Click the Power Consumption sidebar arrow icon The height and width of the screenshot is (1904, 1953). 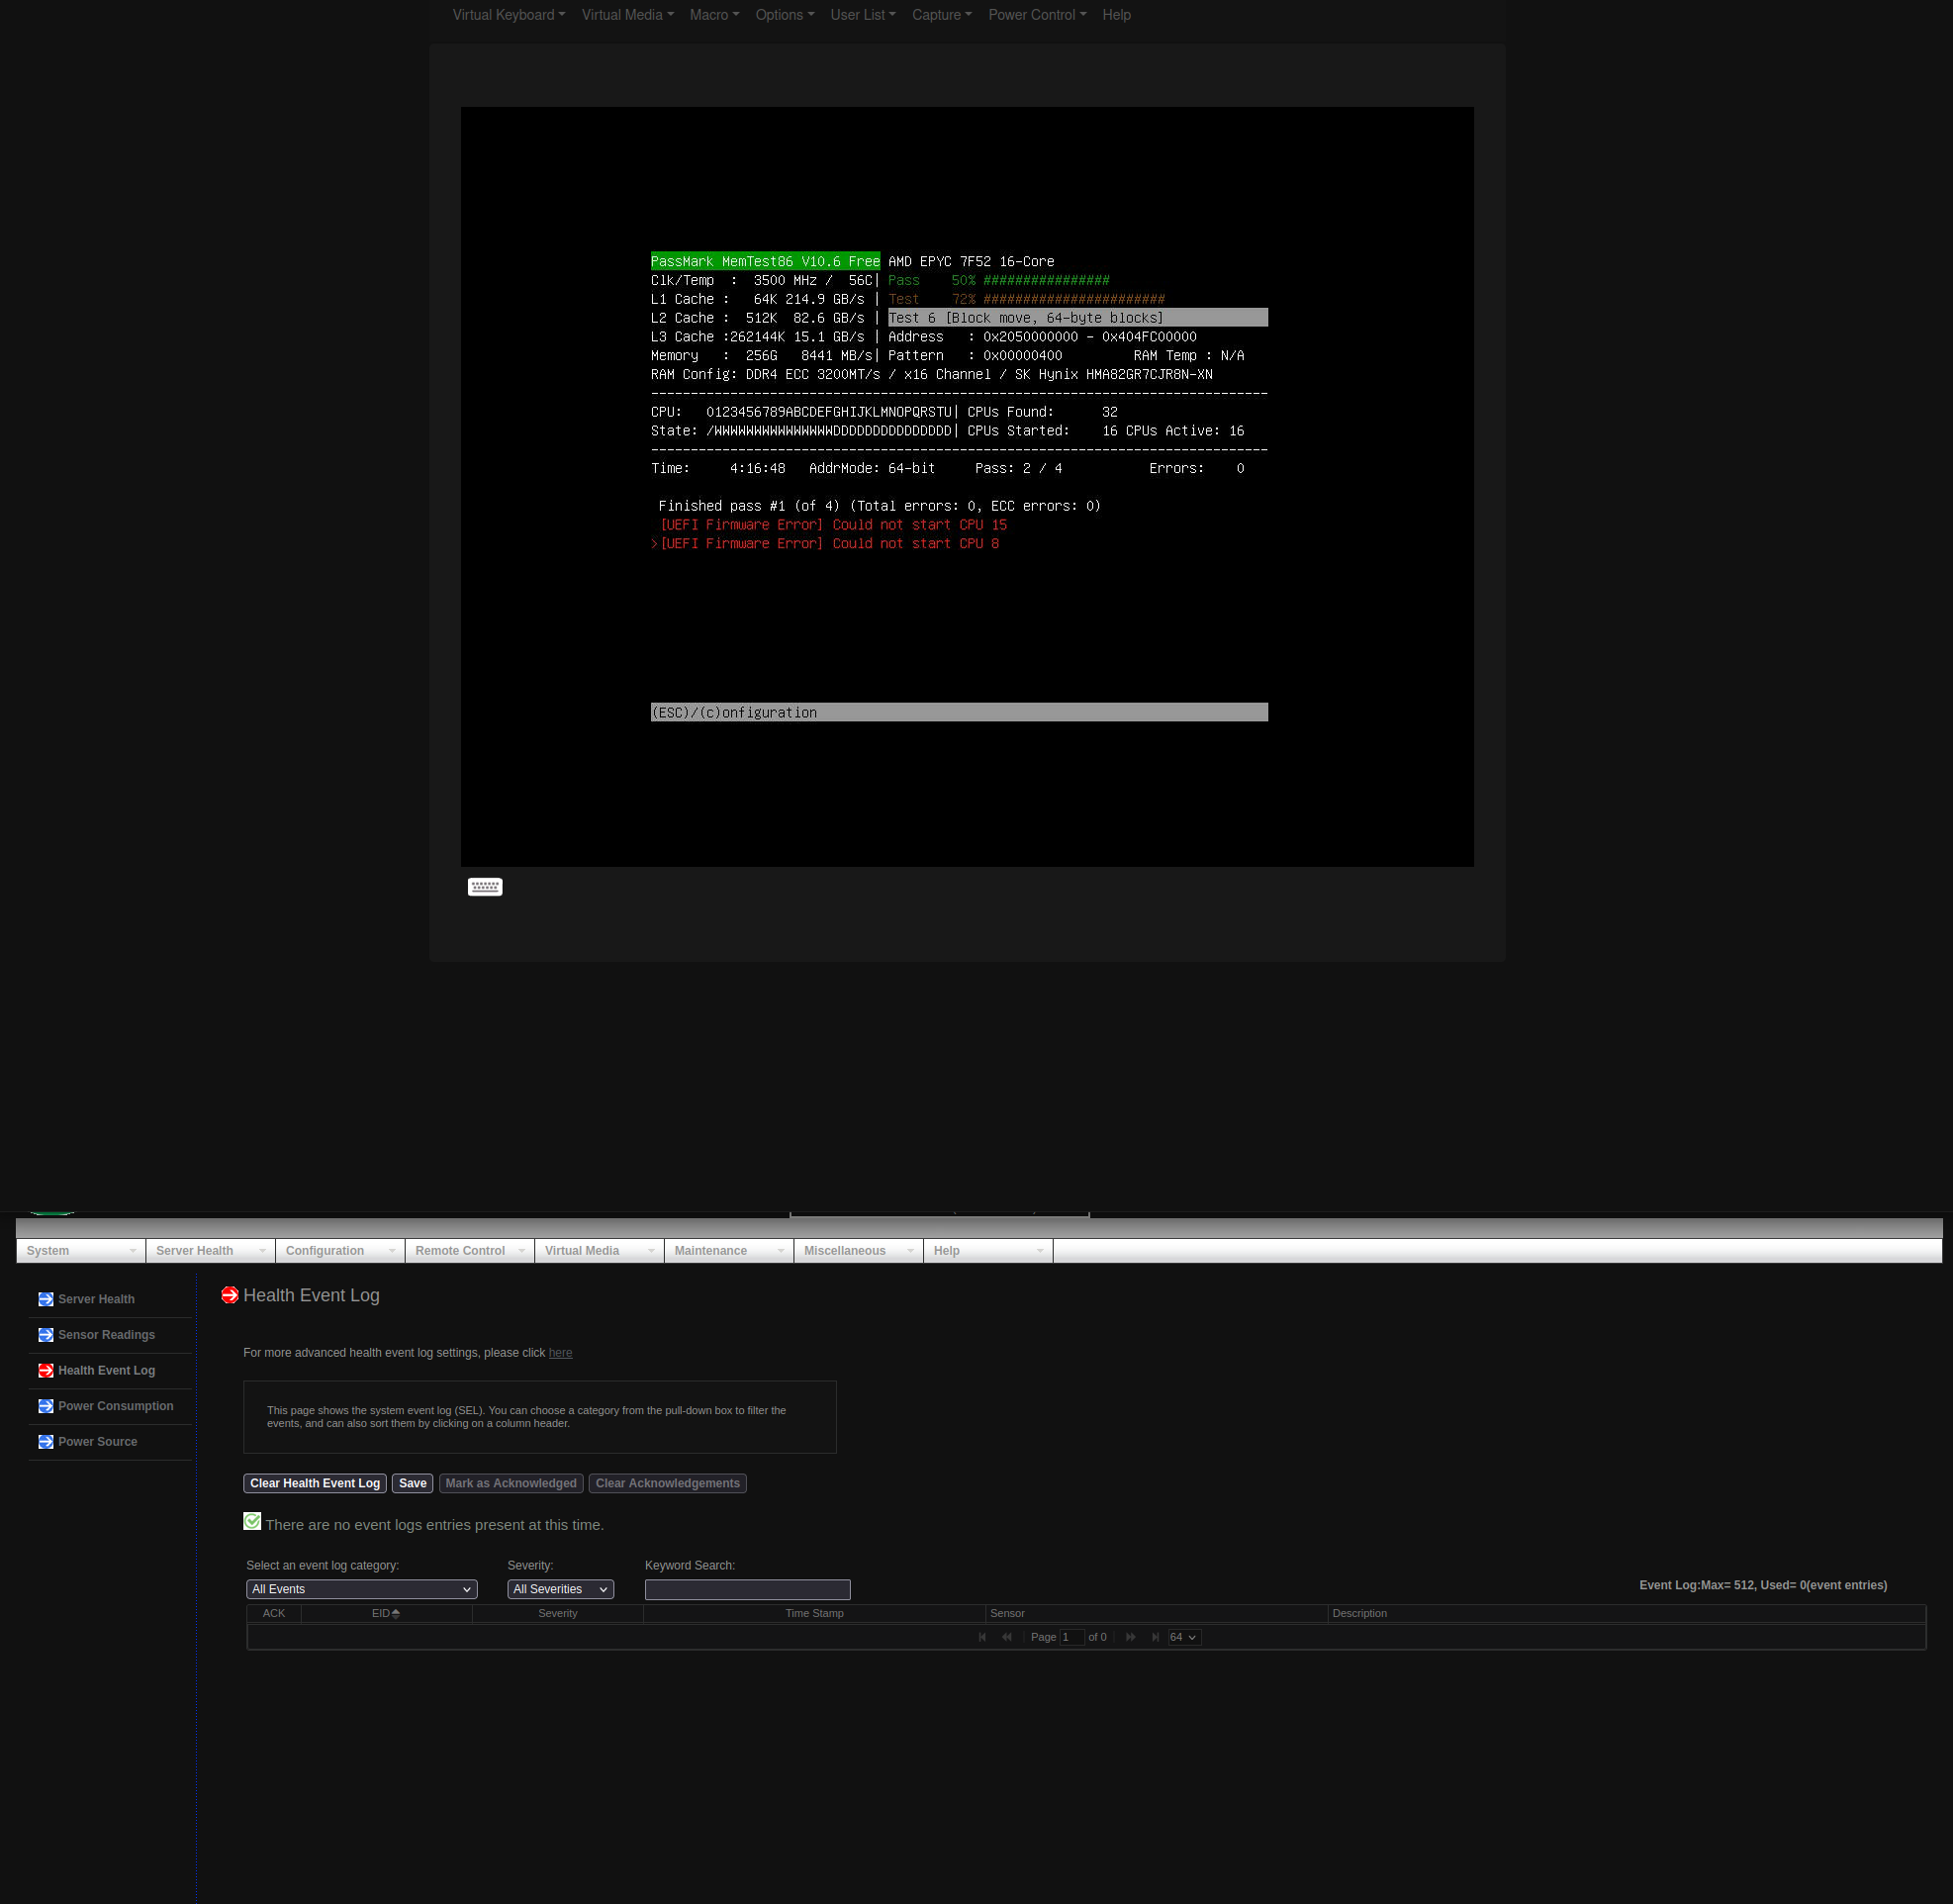tap(46, 1407)
